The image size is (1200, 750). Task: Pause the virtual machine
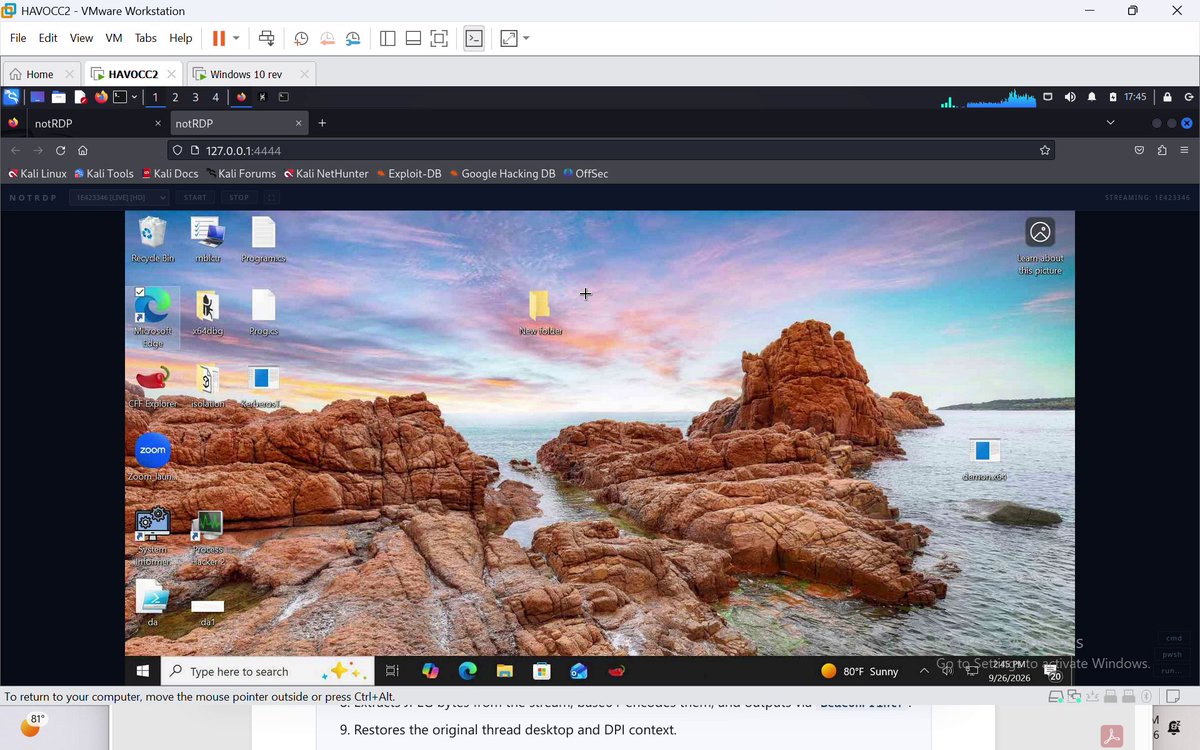pos(218,38)
